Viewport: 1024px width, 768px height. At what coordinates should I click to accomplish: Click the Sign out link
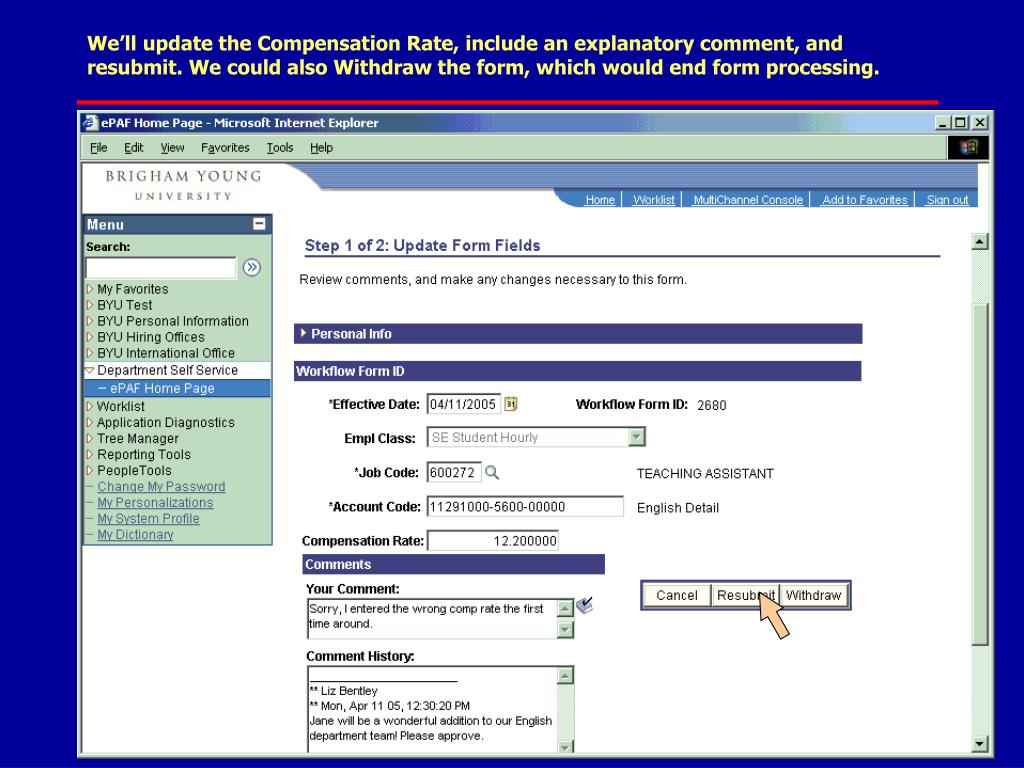947,200
